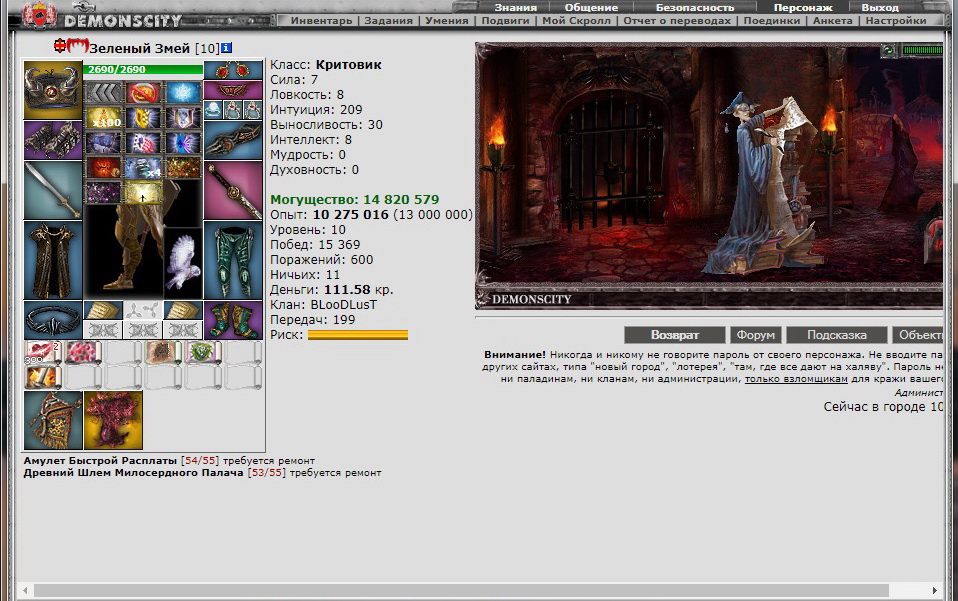Click the green health bar 2690/2690
Screen dimensions: 958x601
(x=143, y=70)
